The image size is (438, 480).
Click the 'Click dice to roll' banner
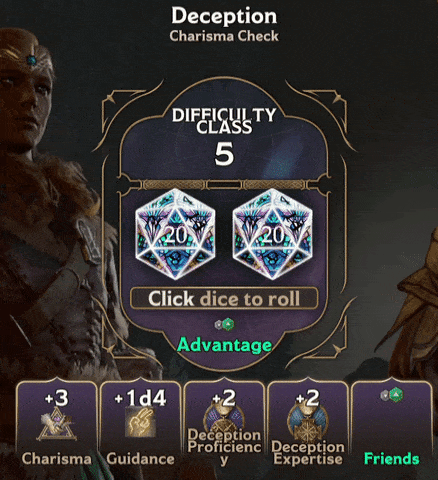(224, 298)
